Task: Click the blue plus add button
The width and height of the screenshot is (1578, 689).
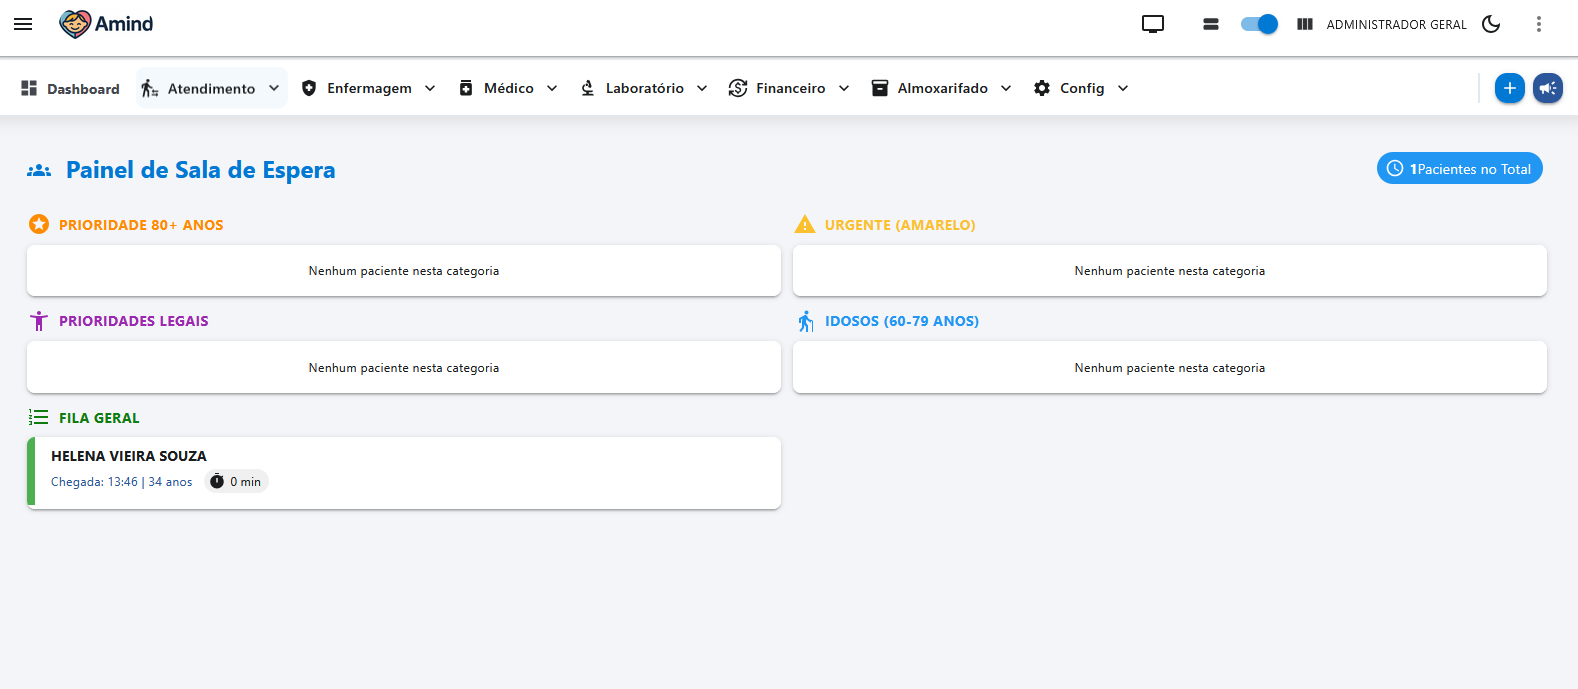Action: [x=1509, y=88]
